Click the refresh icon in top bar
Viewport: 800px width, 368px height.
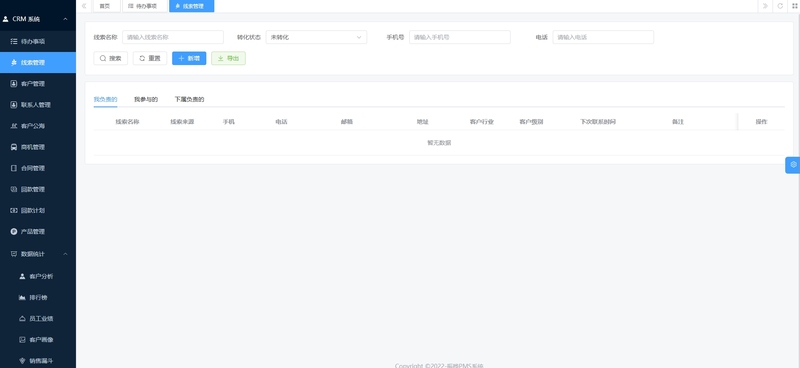click(x=780, y=6)
